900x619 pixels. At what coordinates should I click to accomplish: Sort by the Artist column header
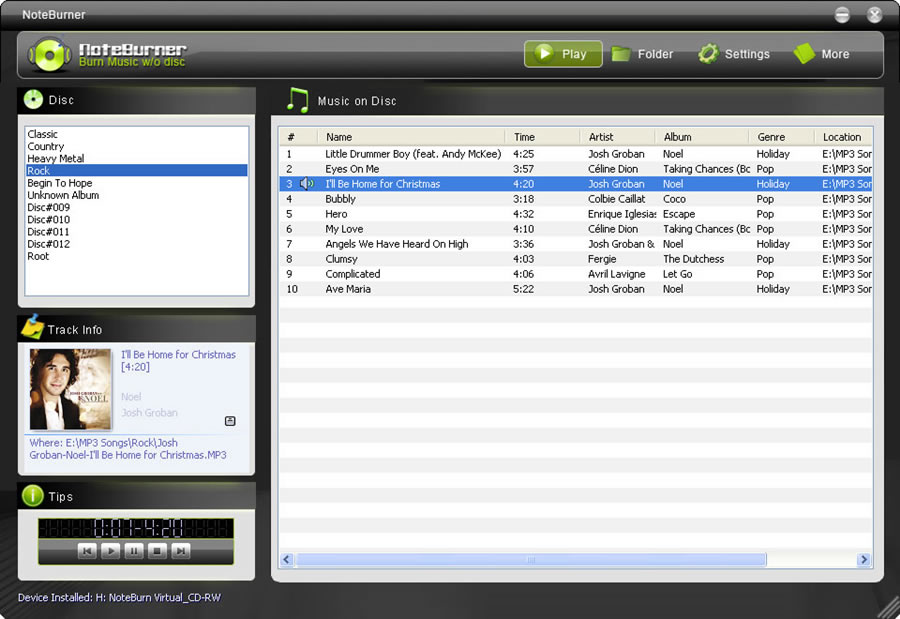pos(618,137)
